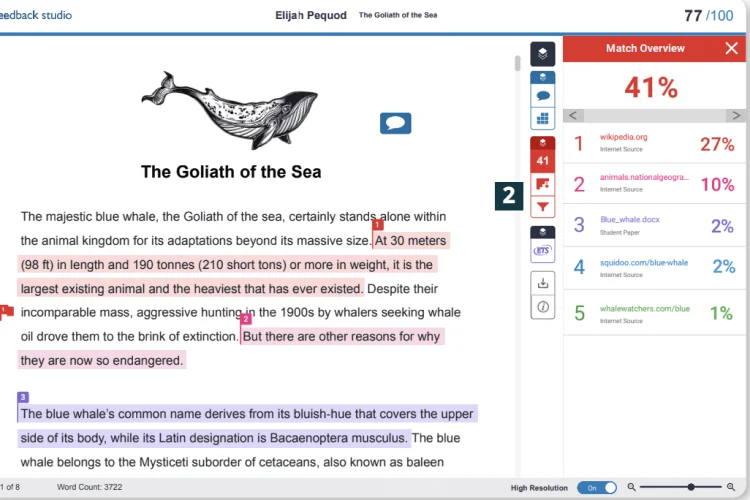The width and height of the screenshot is (750, 500).
Task: Select the animals.nationalgeogra... 10% match
Action: 654,184
